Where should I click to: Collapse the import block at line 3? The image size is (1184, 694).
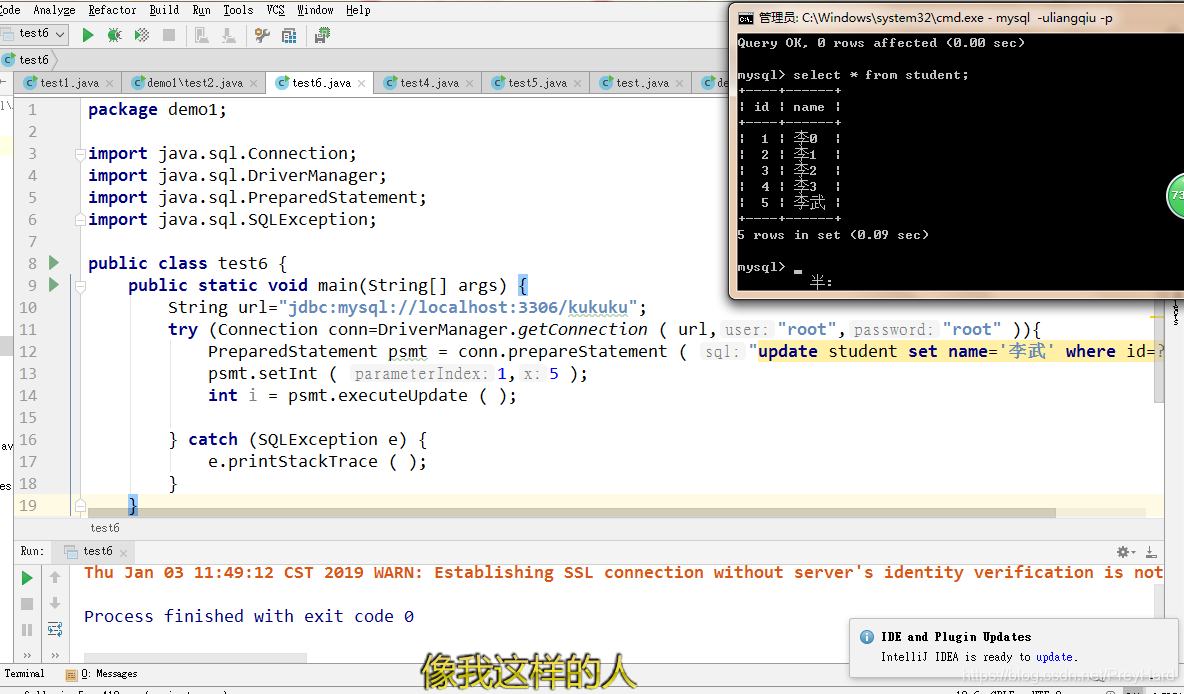(80, 154)
